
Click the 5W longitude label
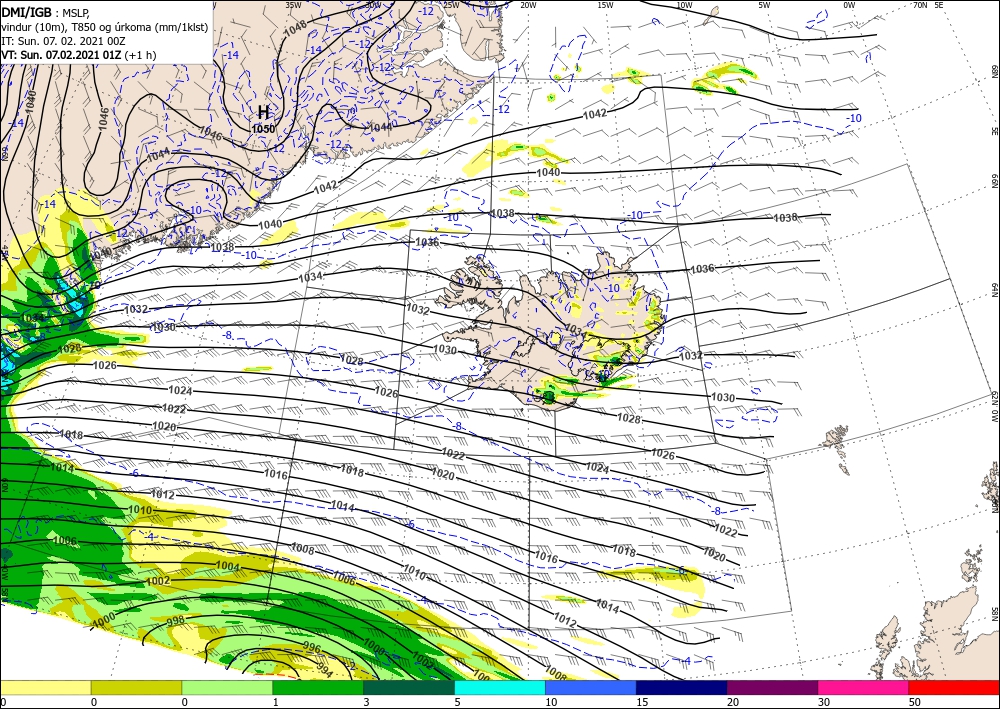pyautogui.click(x=764, y=4)
